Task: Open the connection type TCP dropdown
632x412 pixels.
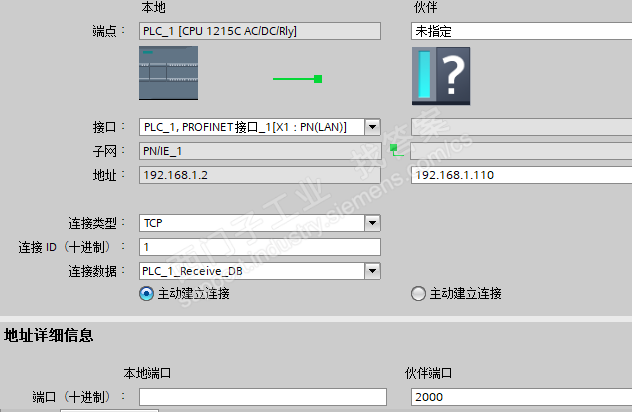Action: point(372,223)
